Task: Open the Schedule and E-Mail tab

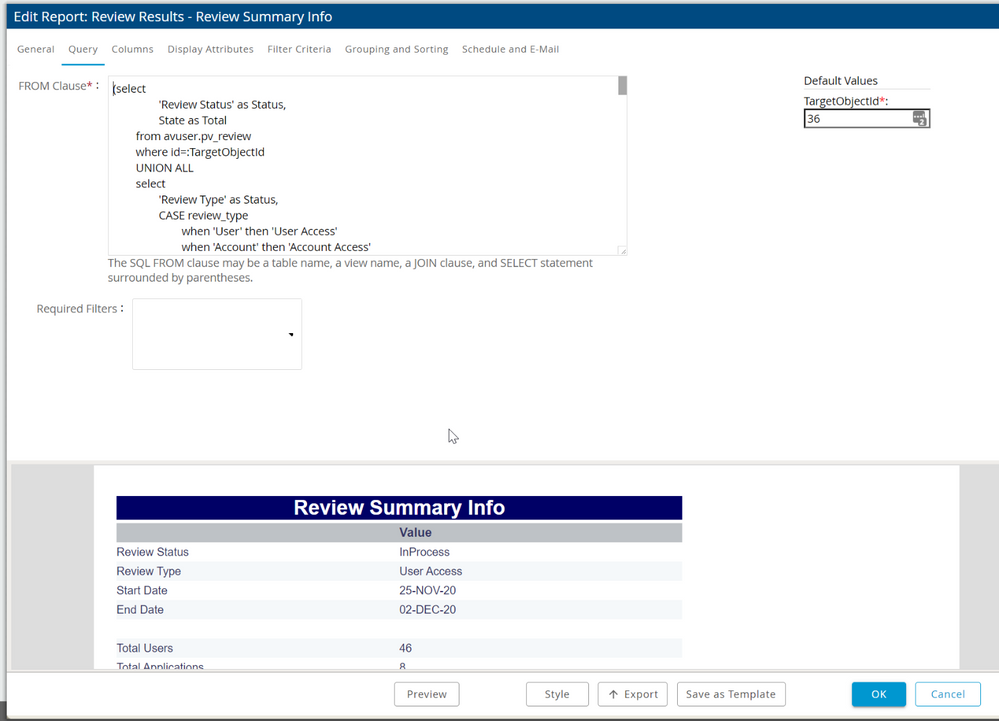Action: coord(510,49)
